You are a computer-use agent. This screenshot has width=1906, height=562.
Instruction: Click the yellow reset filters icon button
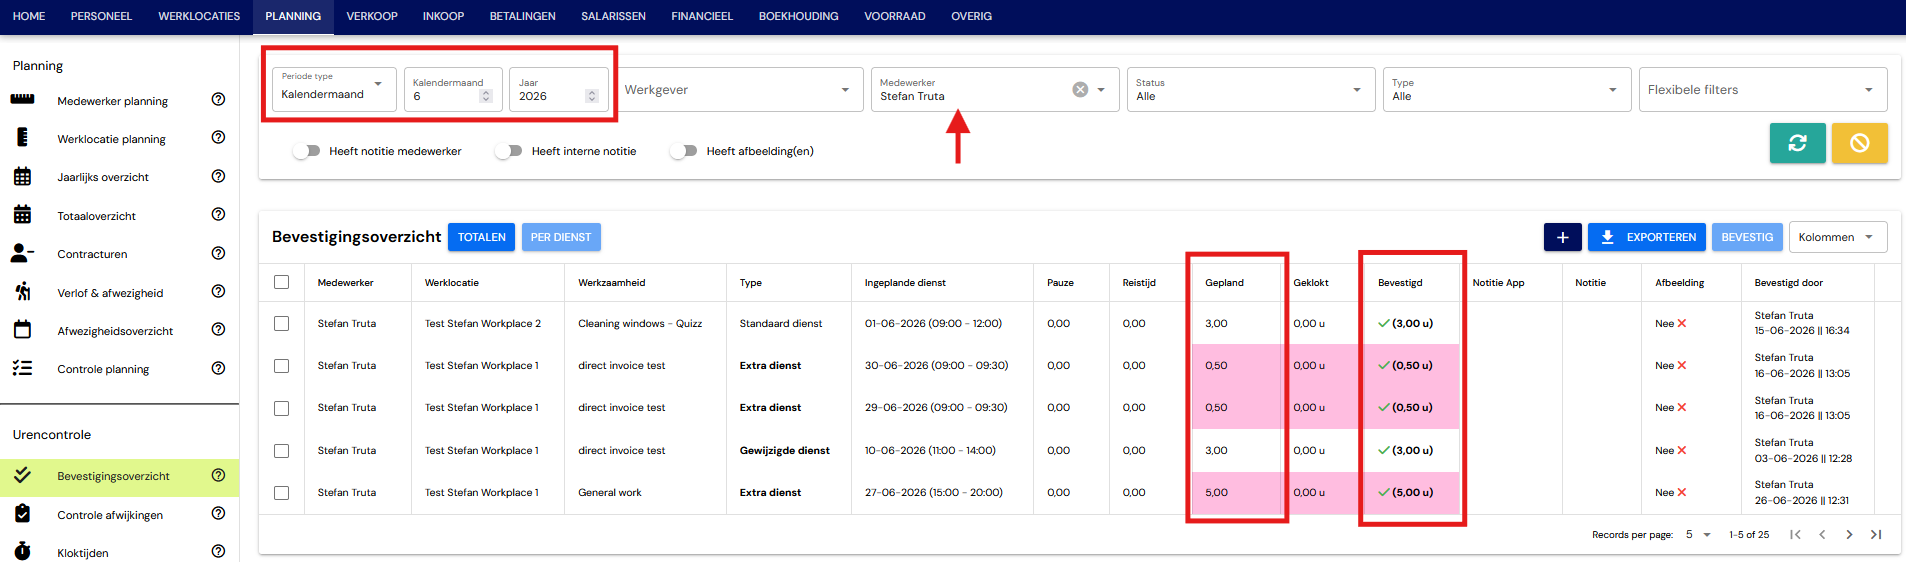(x=1859, y=143)
